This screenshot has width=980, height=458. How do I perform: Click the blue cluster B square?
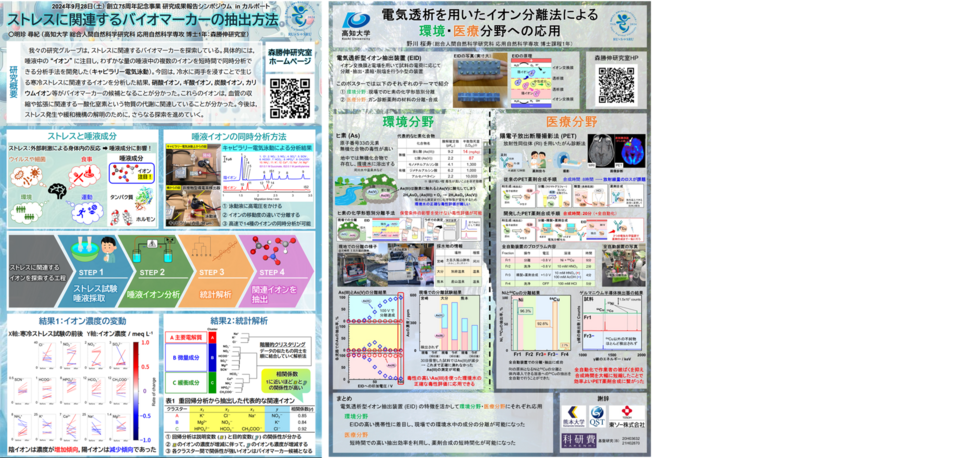pos(212,357)
